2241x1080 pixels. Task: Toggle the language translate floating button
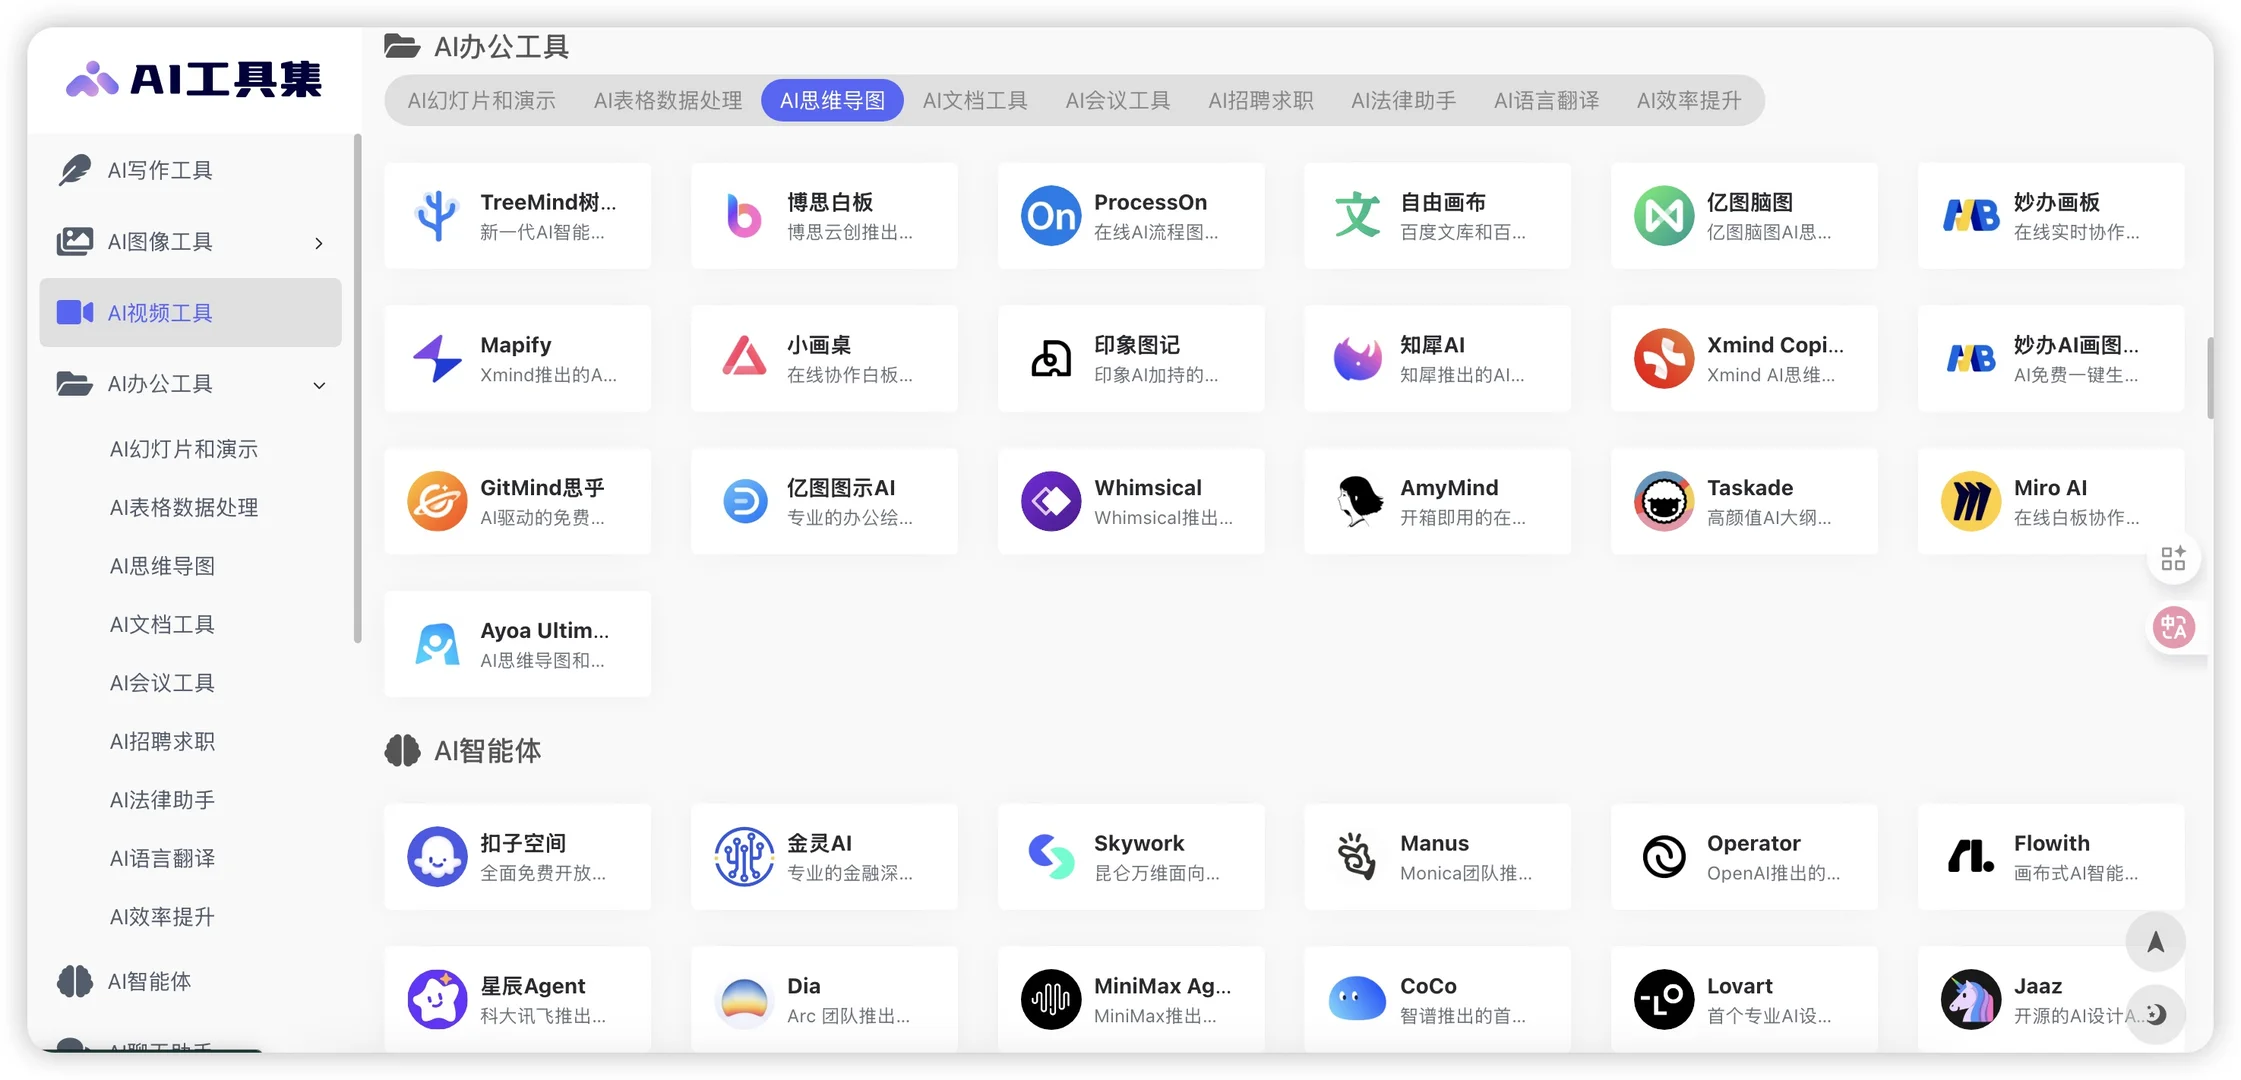(2174, 628)
